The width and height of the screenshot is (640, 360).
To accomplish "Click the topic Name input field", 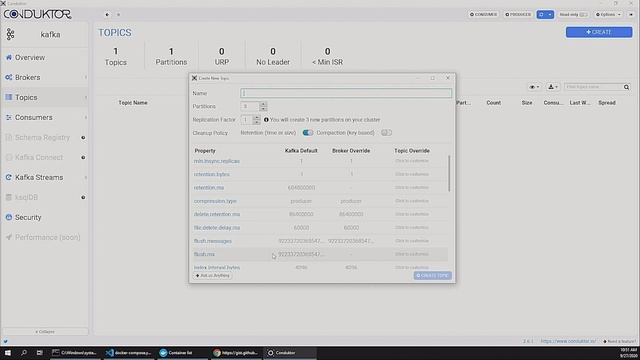I will pos(346,93).
